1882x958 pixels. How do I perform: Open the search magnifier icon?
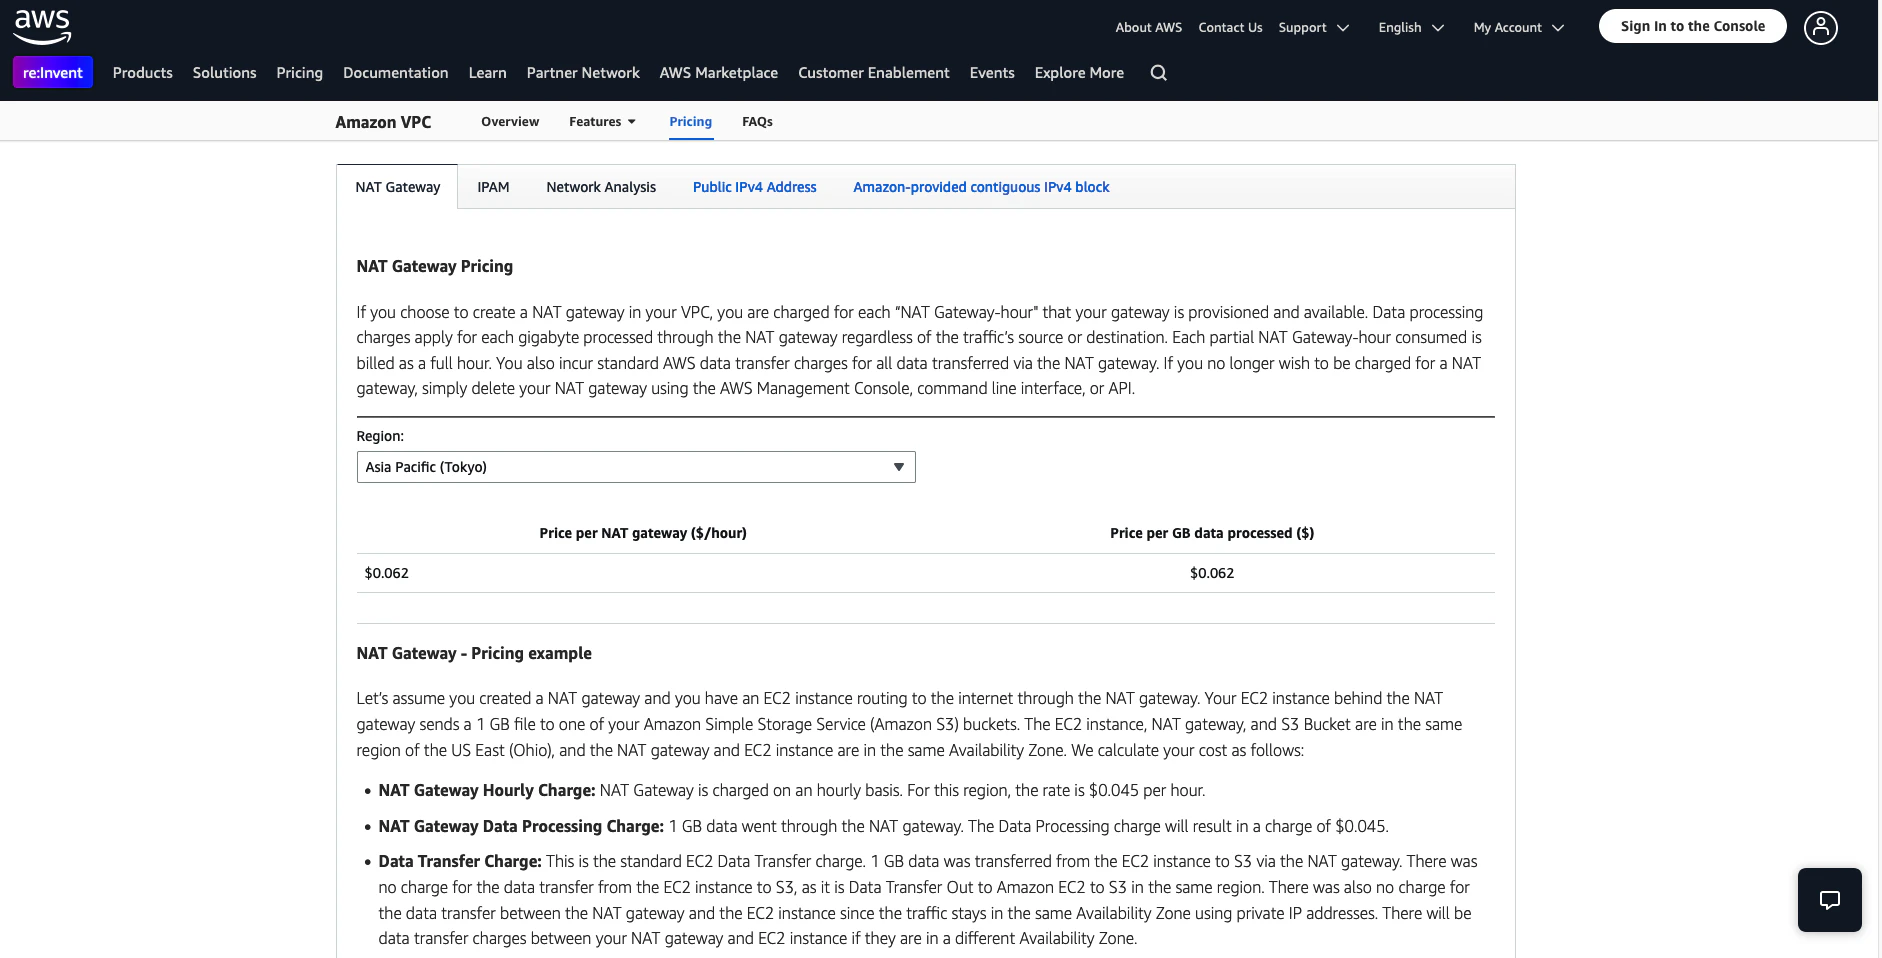[x=1158, y=73]
